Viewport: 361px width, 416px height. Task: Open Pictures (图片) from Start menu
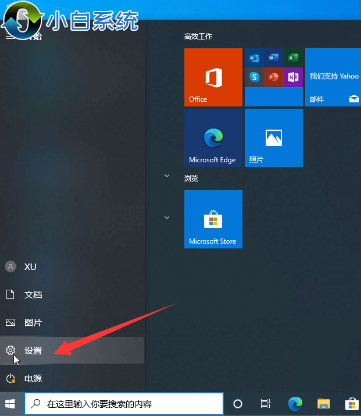point(72,323)
